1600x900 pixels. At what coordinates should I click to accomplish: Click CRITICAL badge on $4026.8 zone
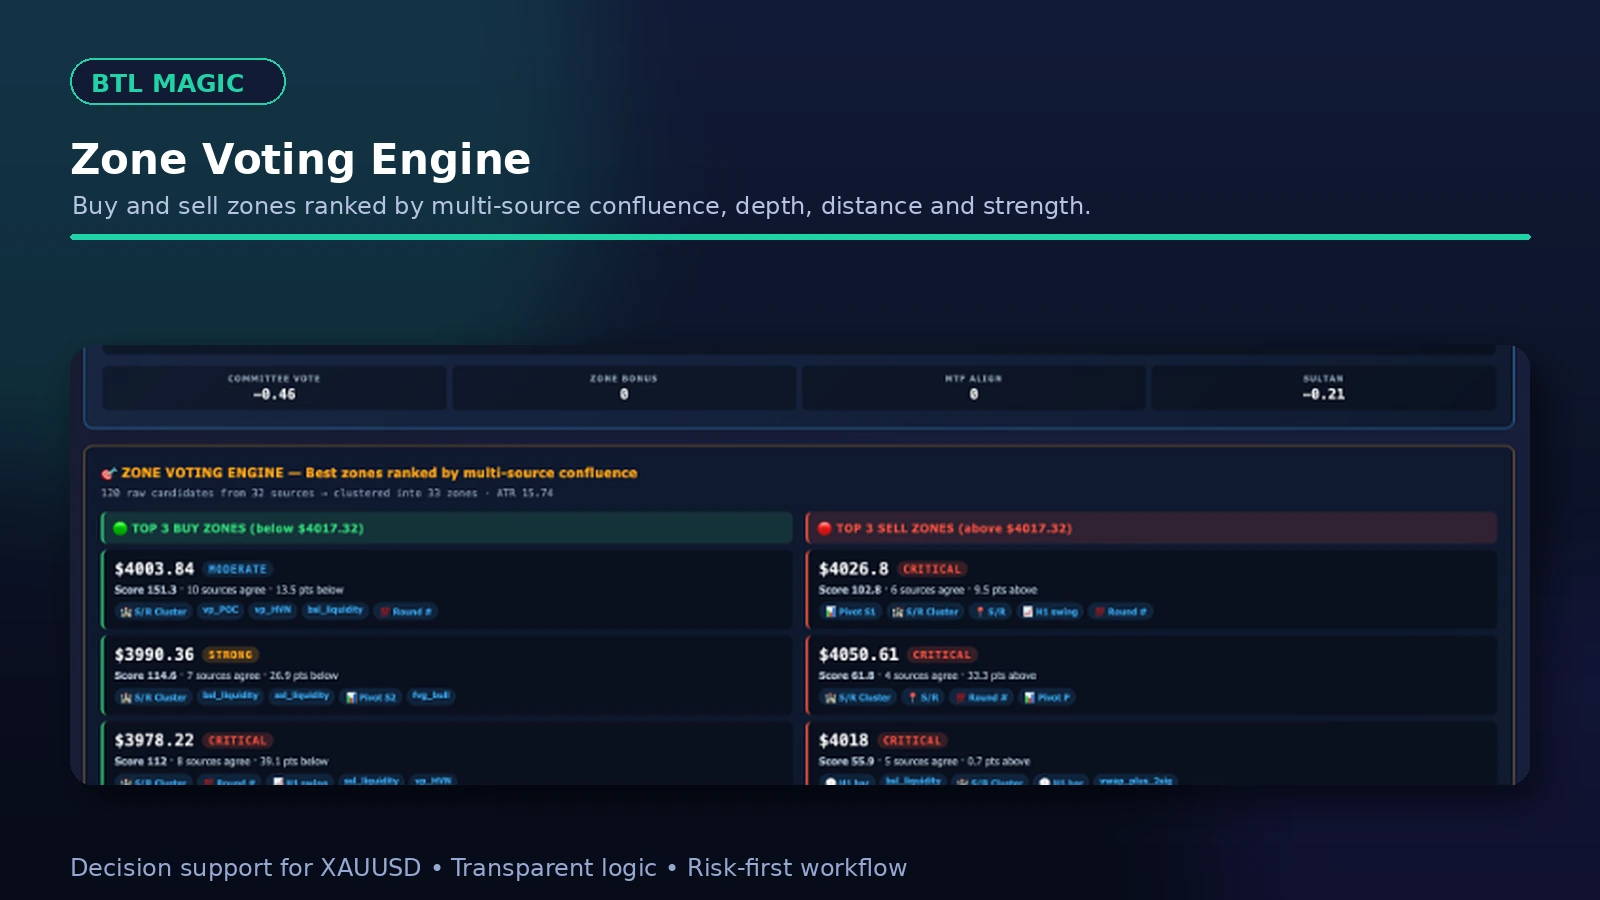[932, 569]
